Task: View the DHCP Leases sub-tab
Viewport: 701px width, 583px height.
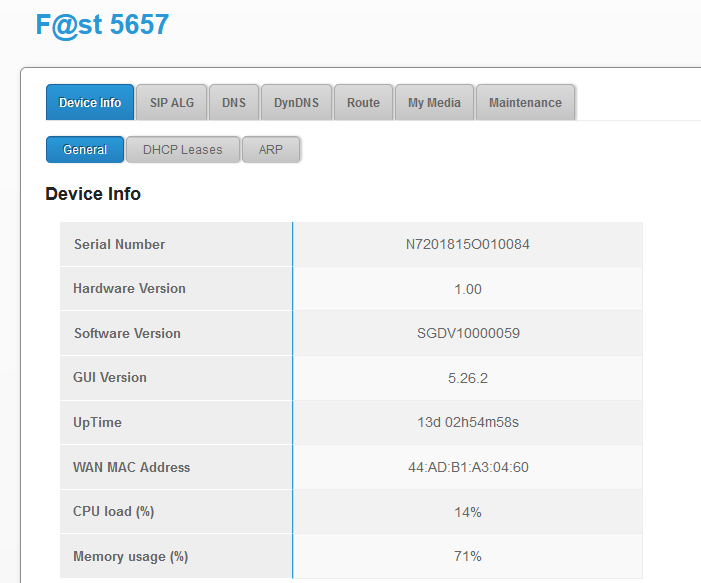Action: click(x=182, y=150)
